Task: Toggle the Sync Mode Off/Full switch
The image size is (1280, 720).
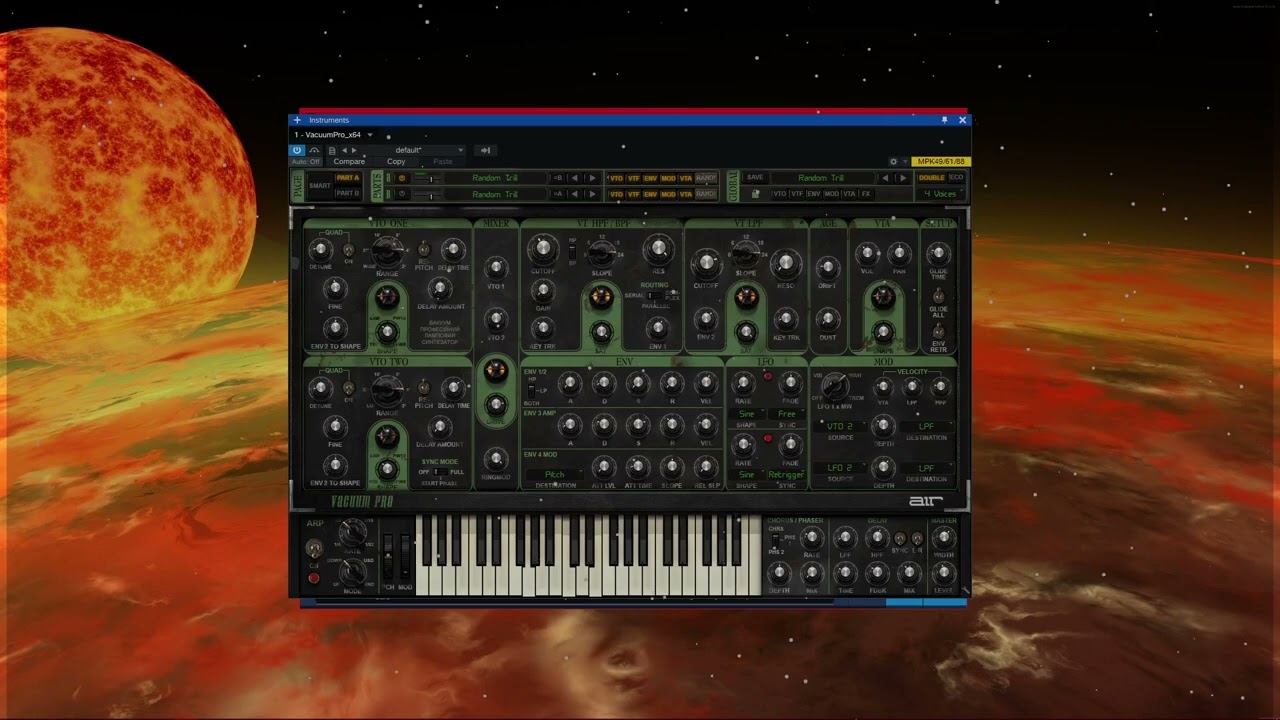Action: 439,472
